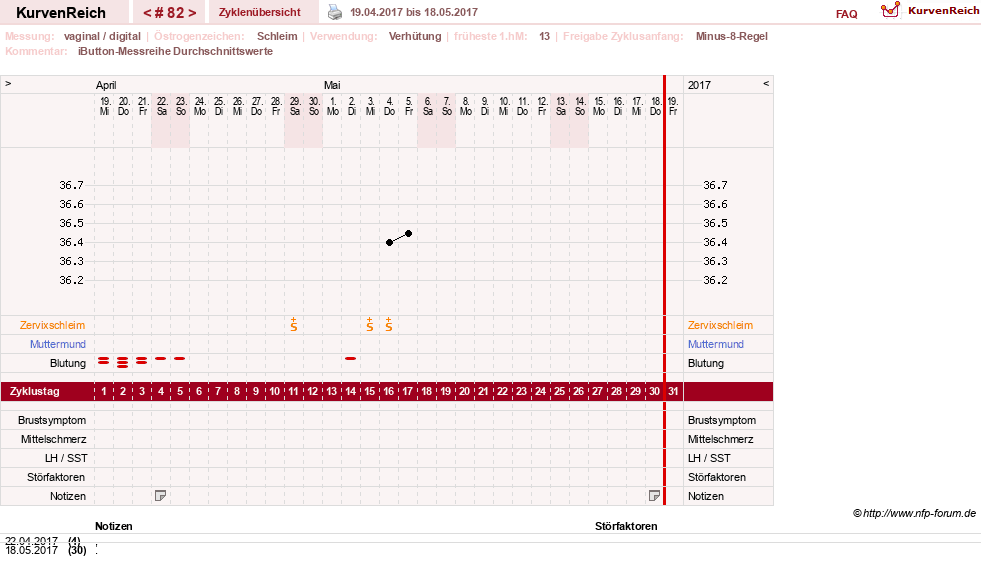Select cycle day 20 in Zyklustag bar
Screen dimensions: 981x585
click(x=464, y=391)
